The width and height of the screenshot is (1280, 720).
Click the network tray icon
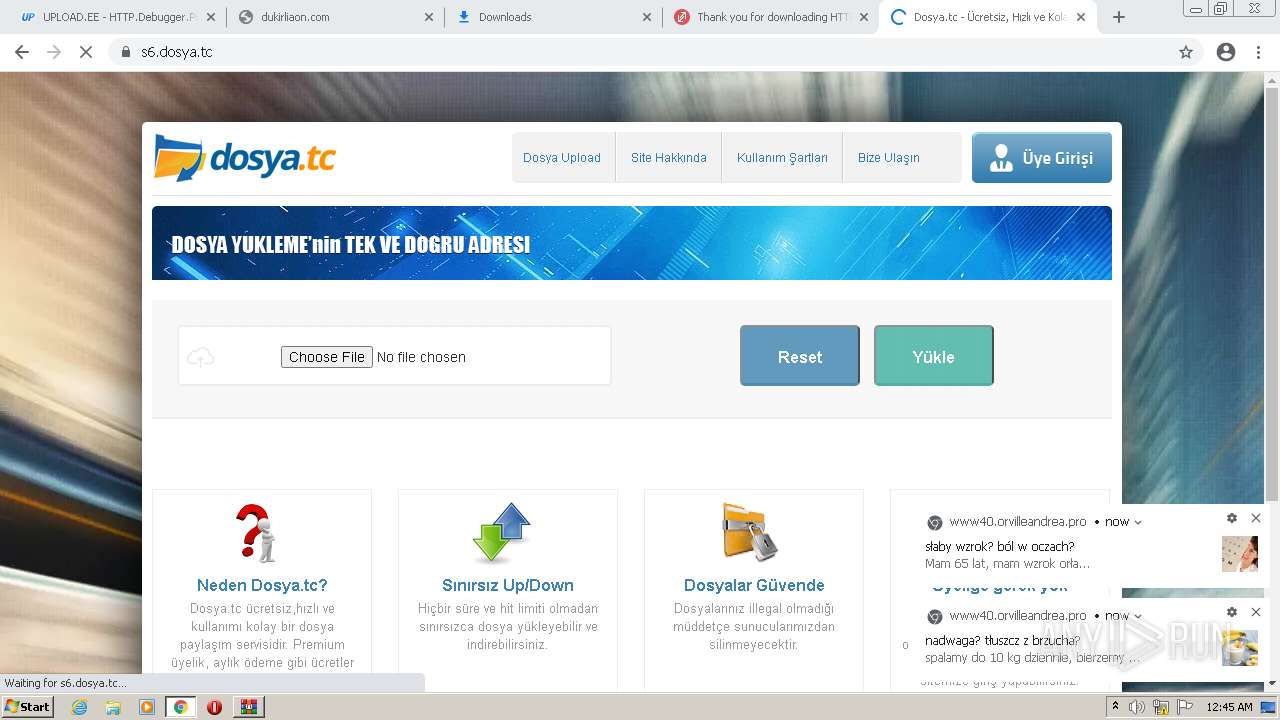[1161, 707]
